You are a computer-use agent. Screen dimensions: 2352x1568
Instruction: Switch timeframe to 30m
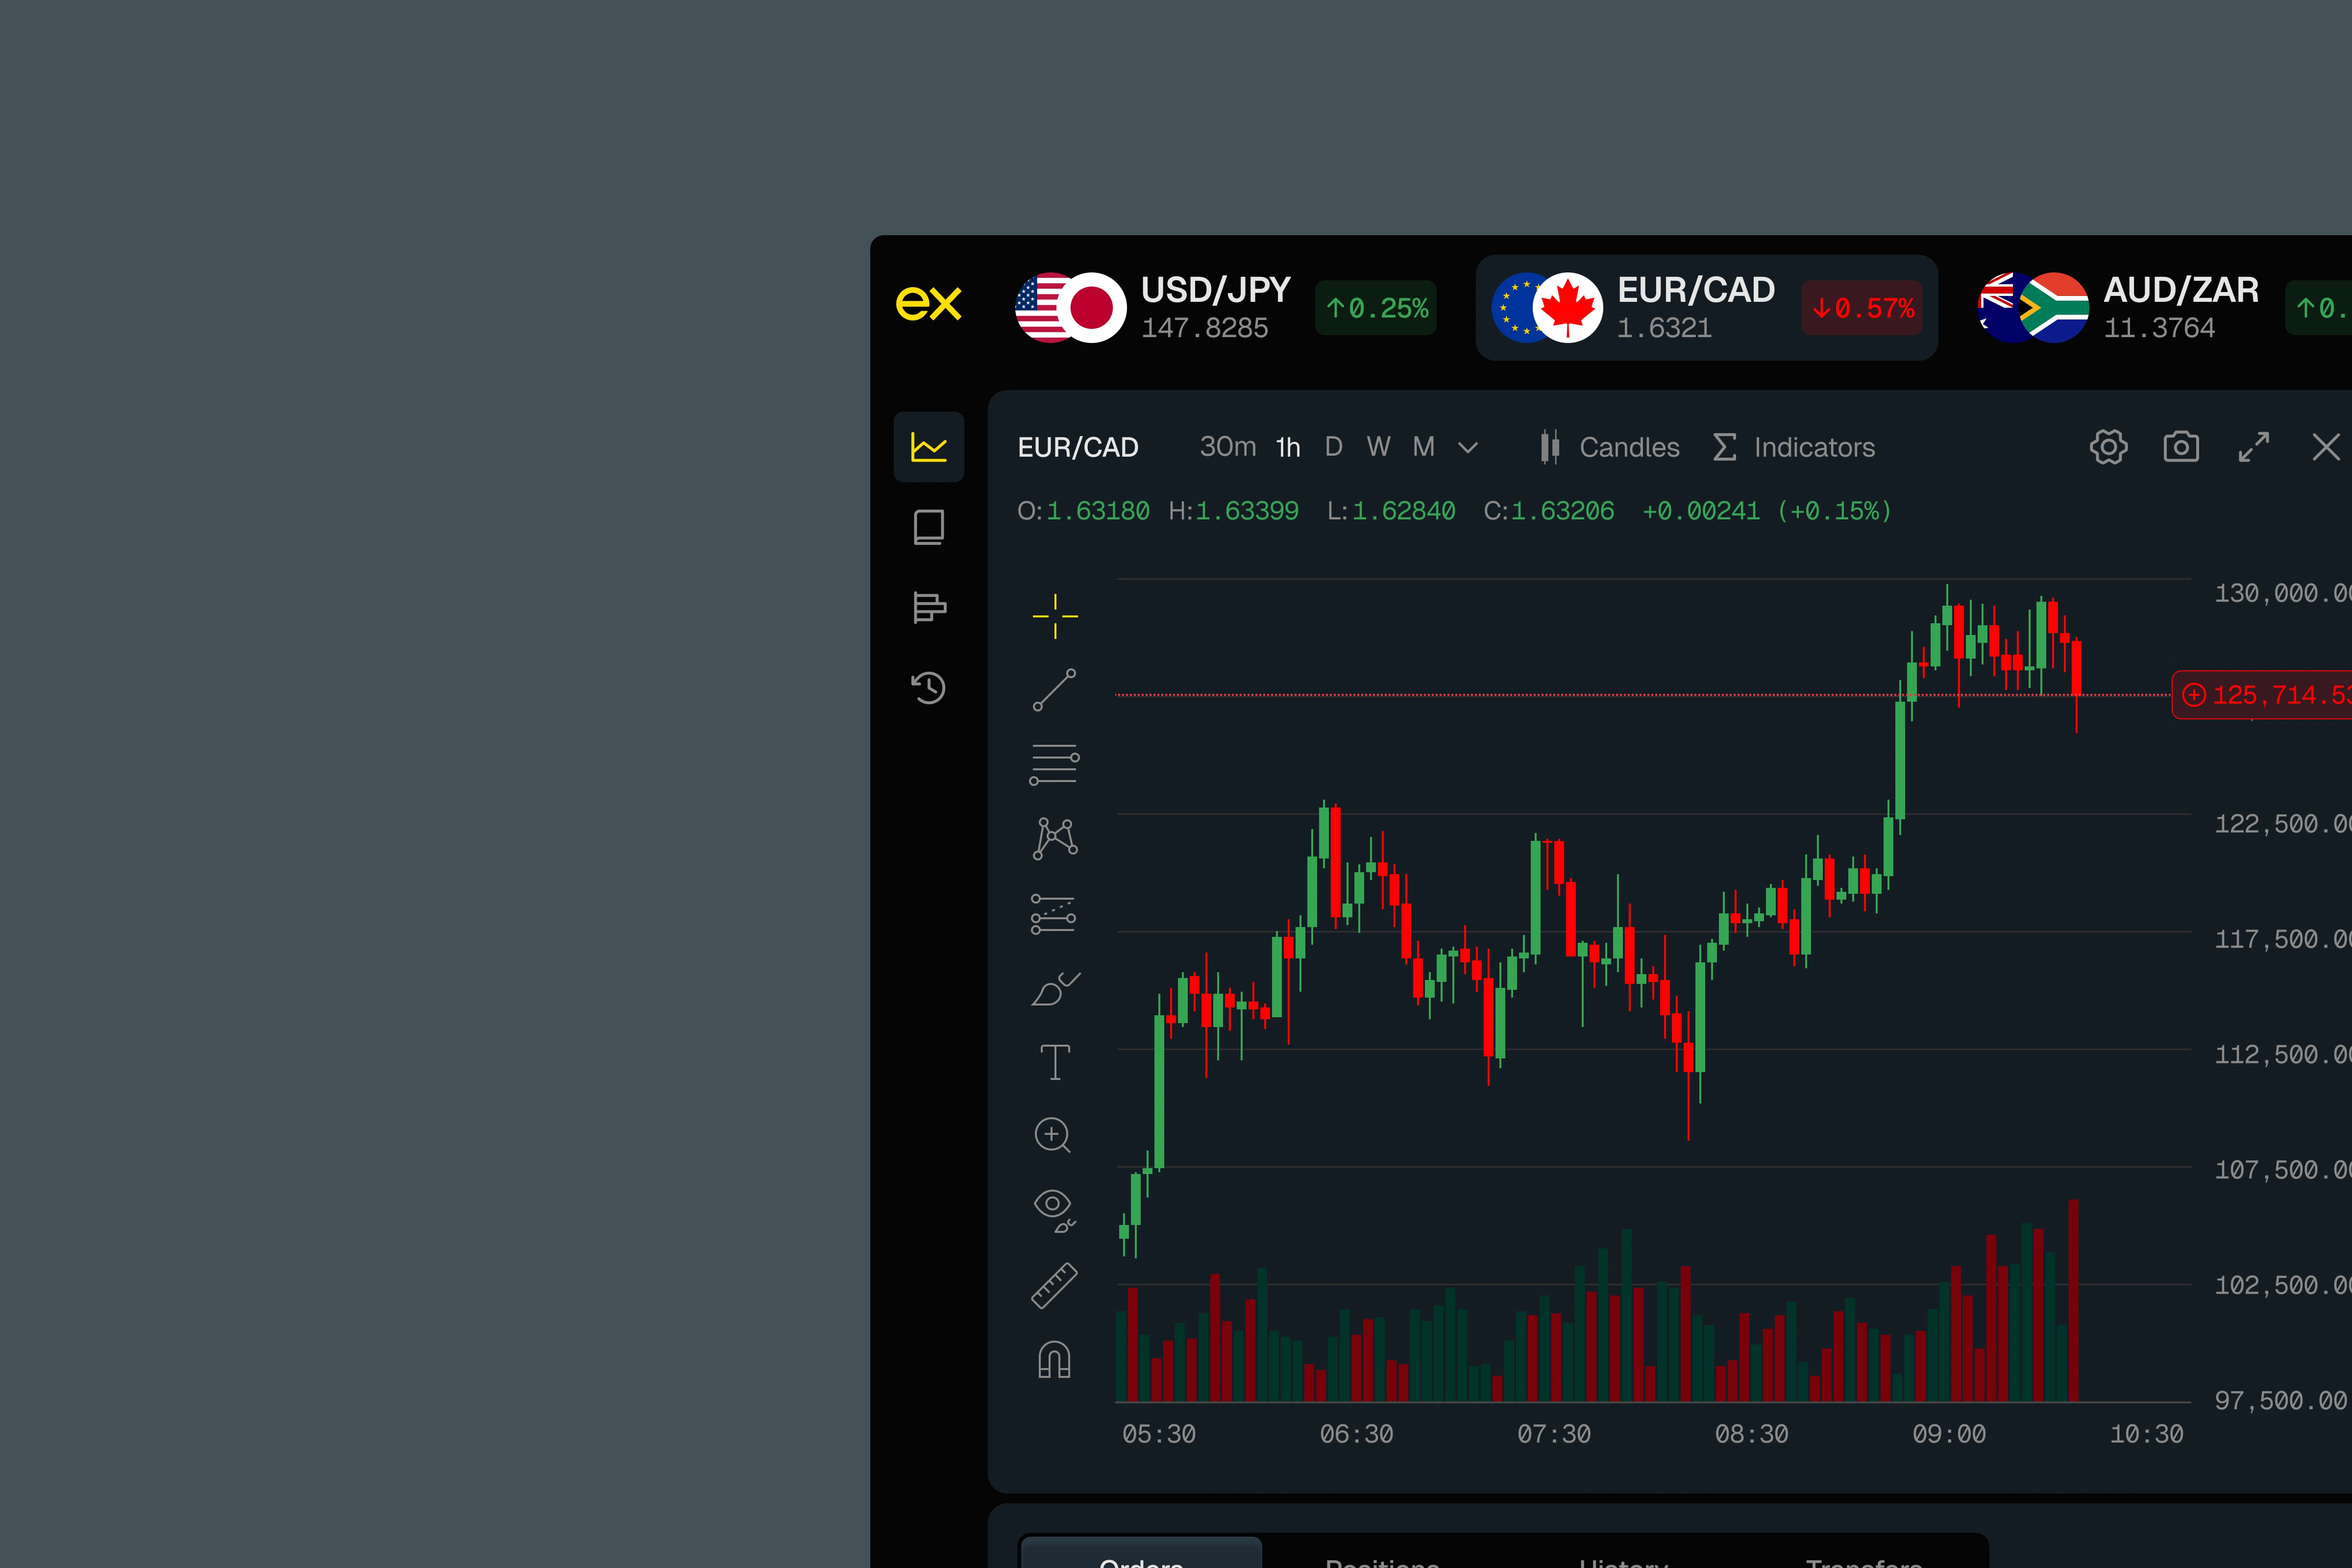[1227, 447]
